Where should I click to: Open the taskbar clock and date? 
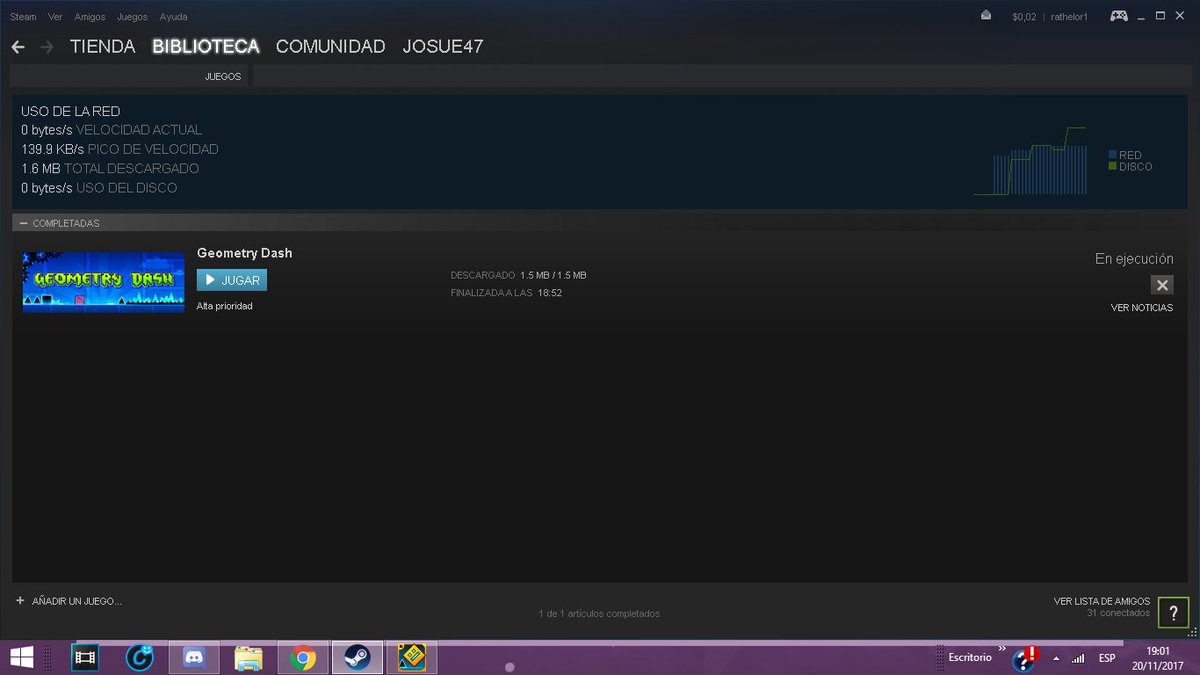point(1157,658)
